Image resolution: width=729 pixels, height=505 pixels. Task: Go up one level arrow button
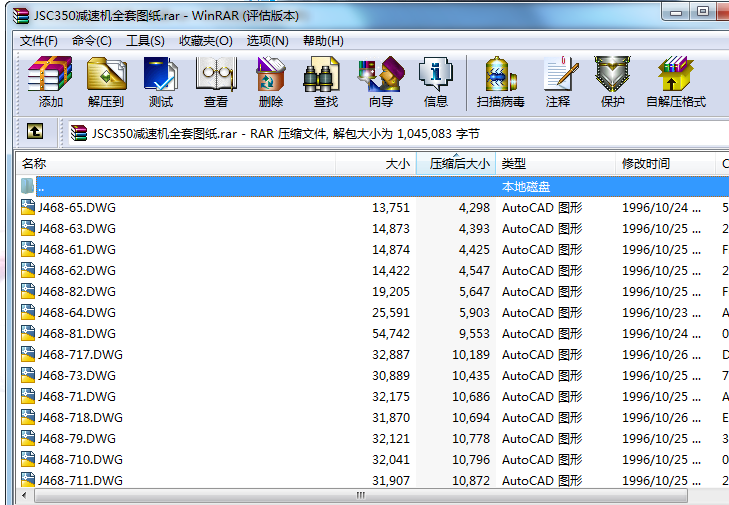35,131
